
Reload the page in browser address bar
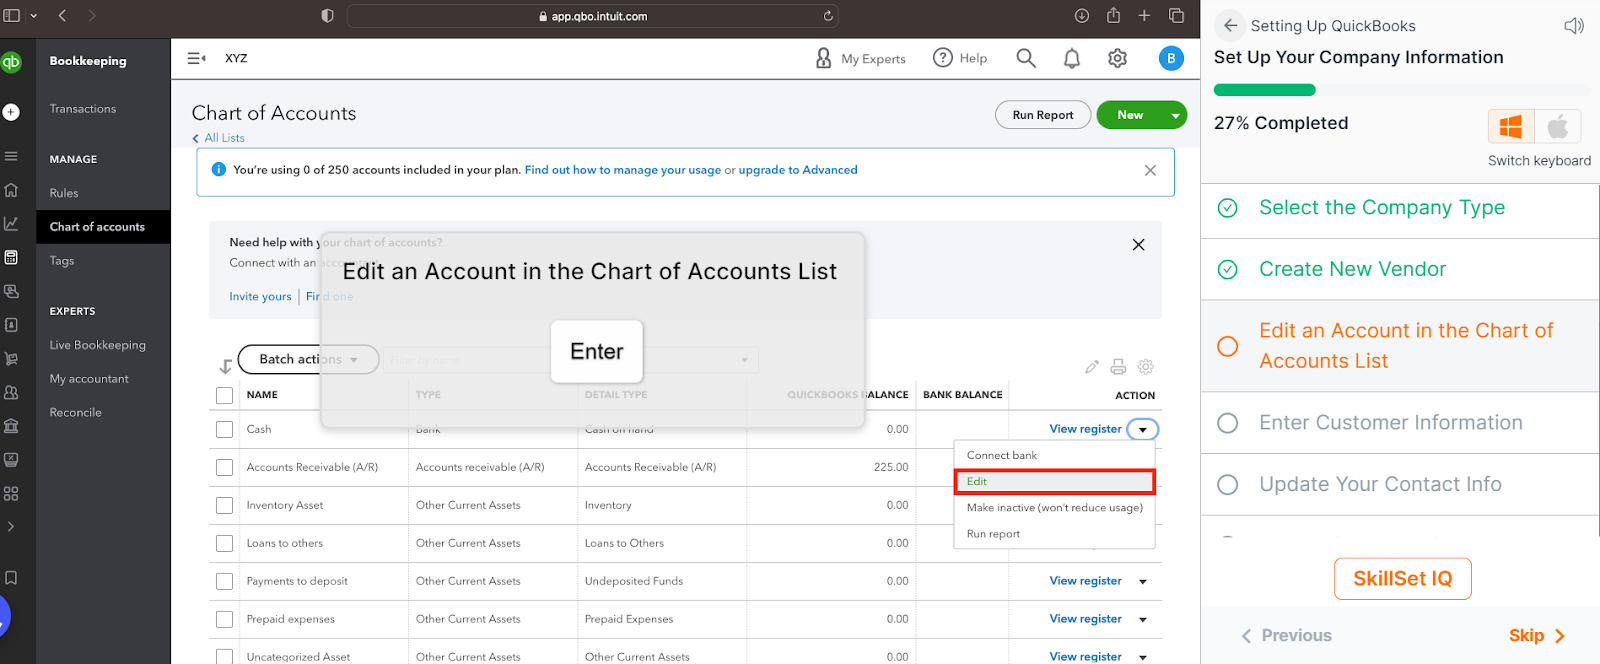pos(828,16)
